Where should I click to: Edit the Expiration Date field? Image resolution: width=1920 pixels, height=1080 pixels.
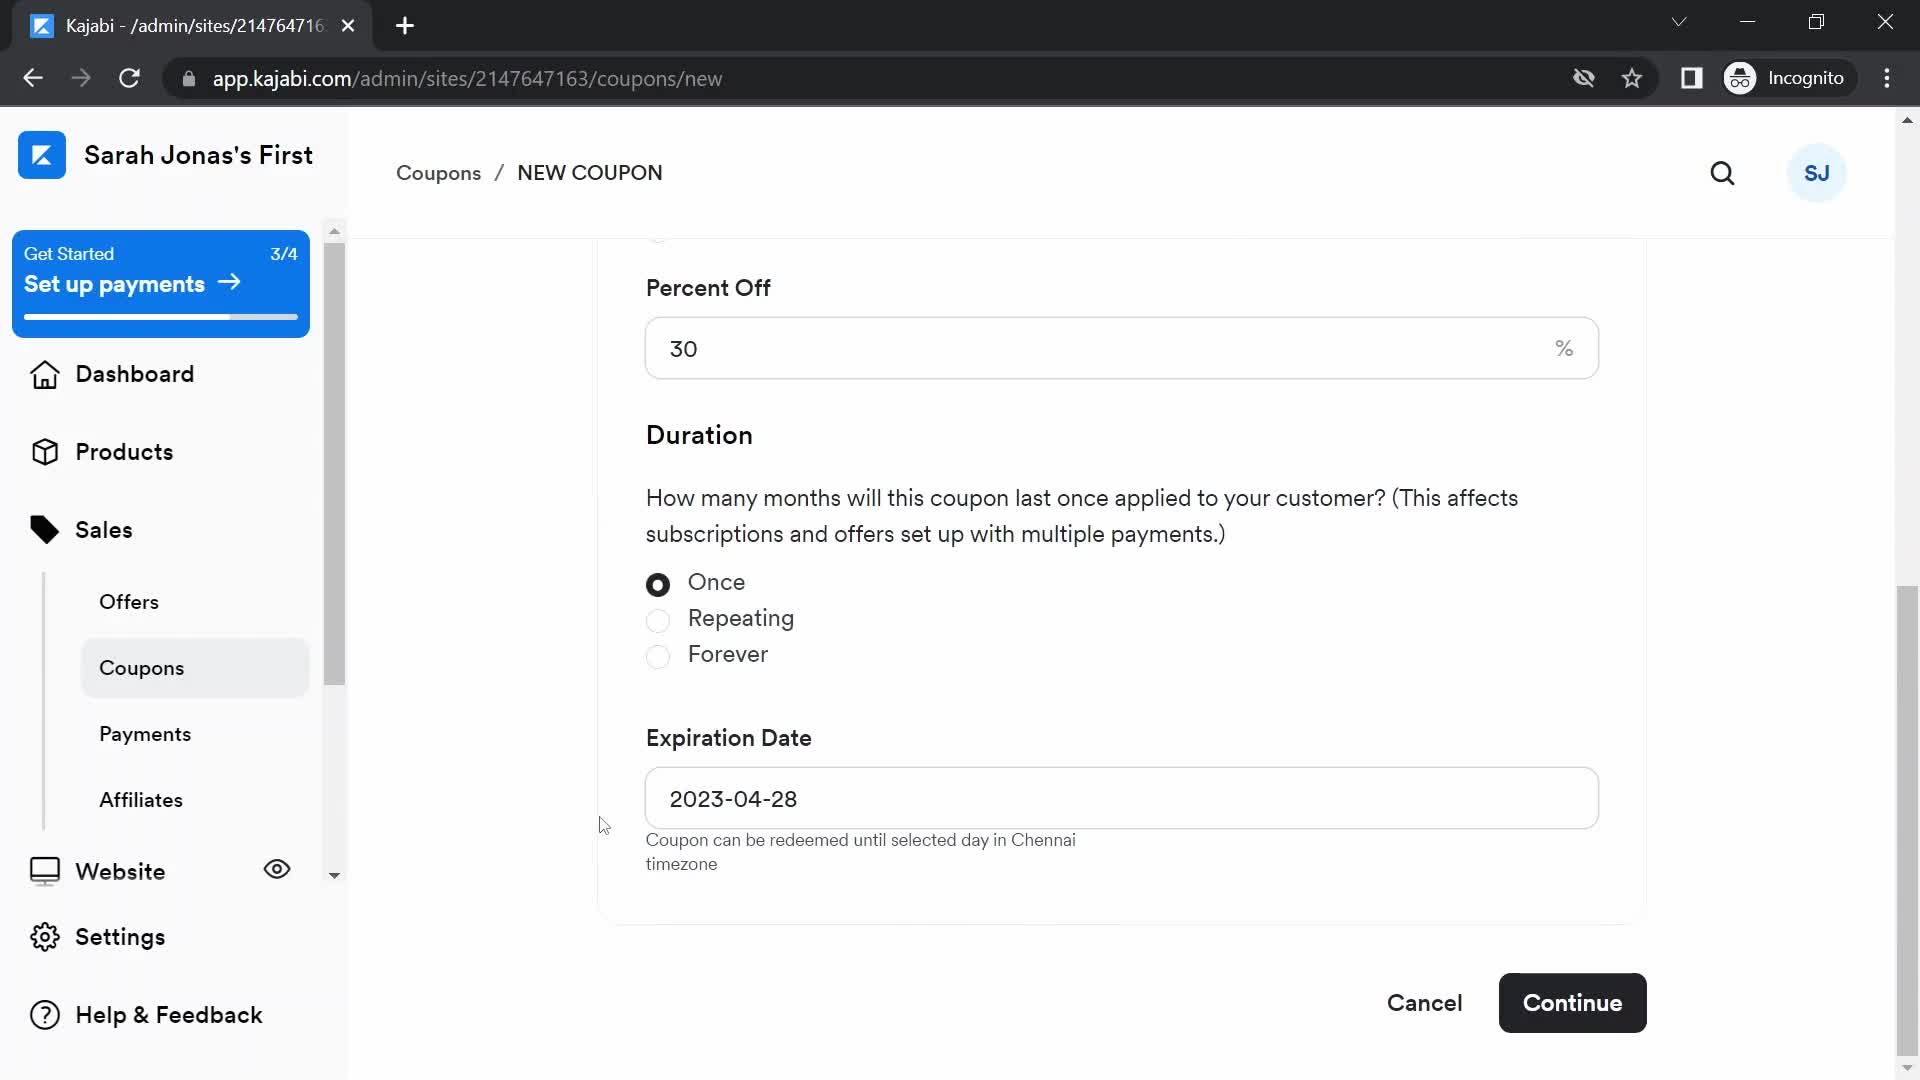(x=1122, y=798)
